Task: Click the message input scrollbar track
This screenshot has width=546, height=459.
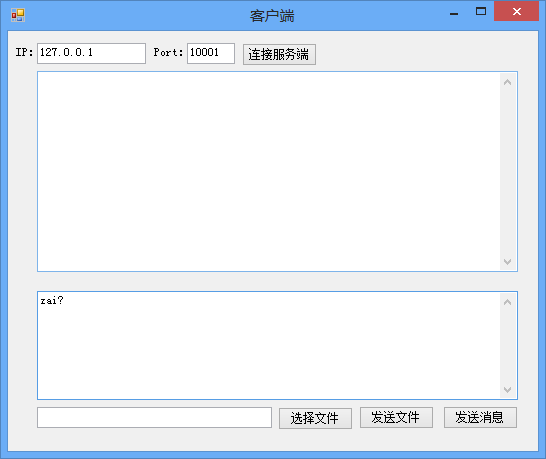Action: click(x=508, y=346)
